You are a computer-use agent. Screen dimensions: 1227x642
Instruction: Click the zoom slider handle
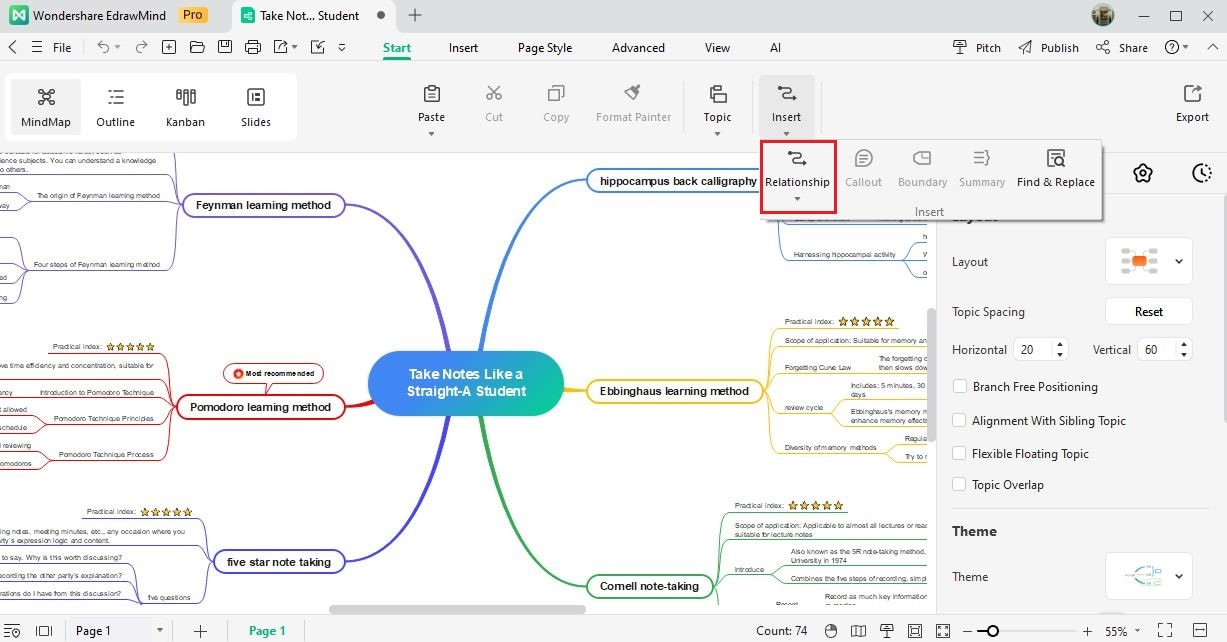click(992, 631)
